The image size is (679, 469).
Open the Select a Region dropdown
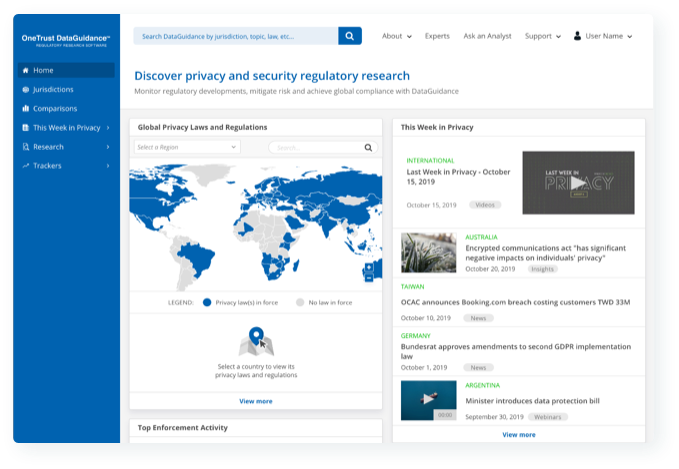point(187,147)
